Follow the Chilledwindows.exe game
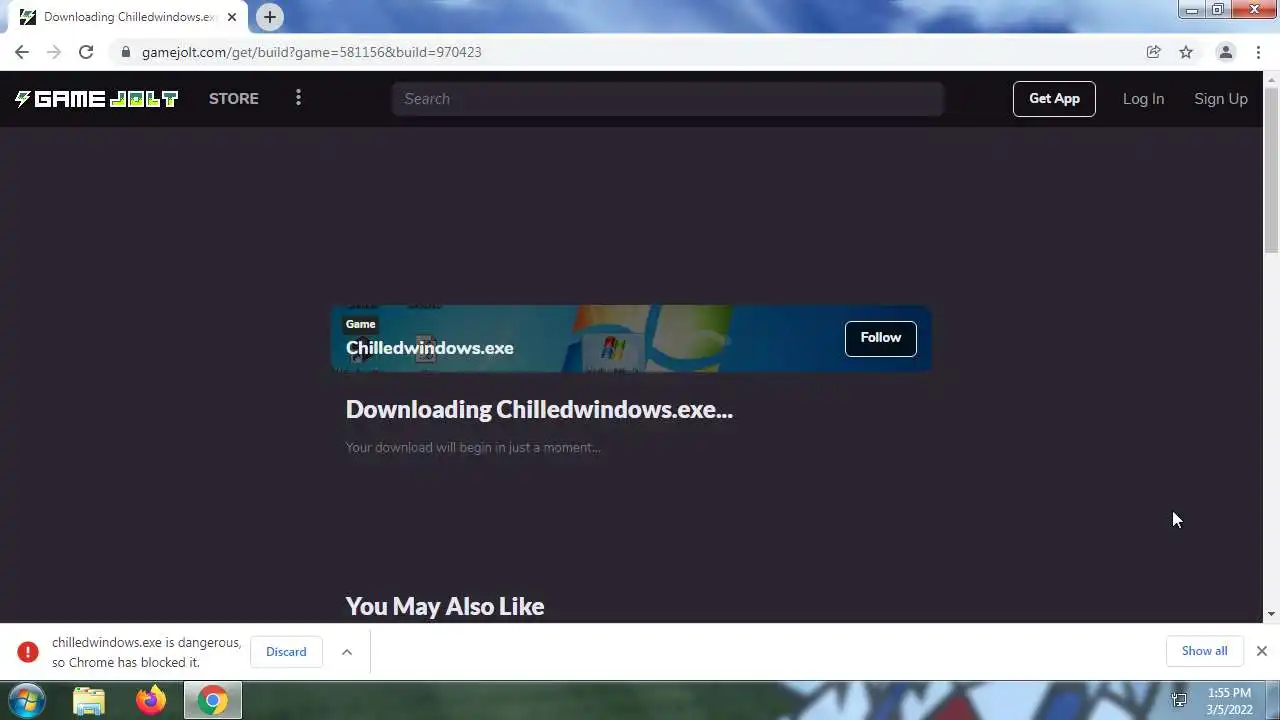The width and height of the screenshot is (1280, 720). (880, 338)
